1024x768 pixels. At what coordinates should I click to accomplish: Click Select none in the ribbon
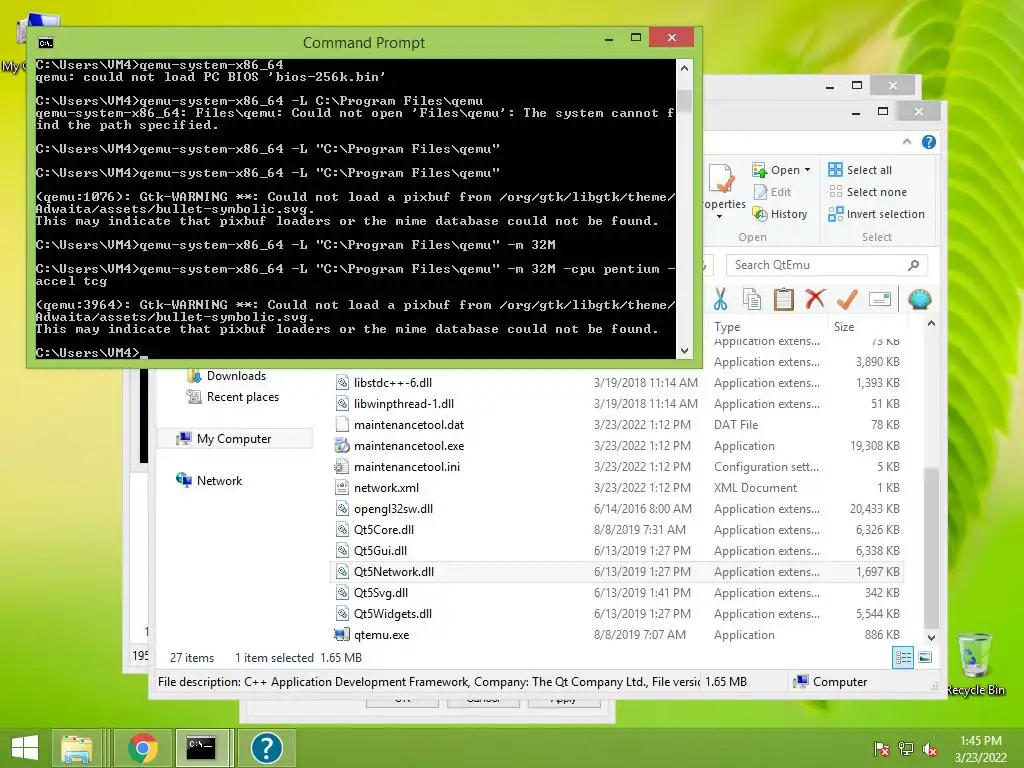coord(867,192)
